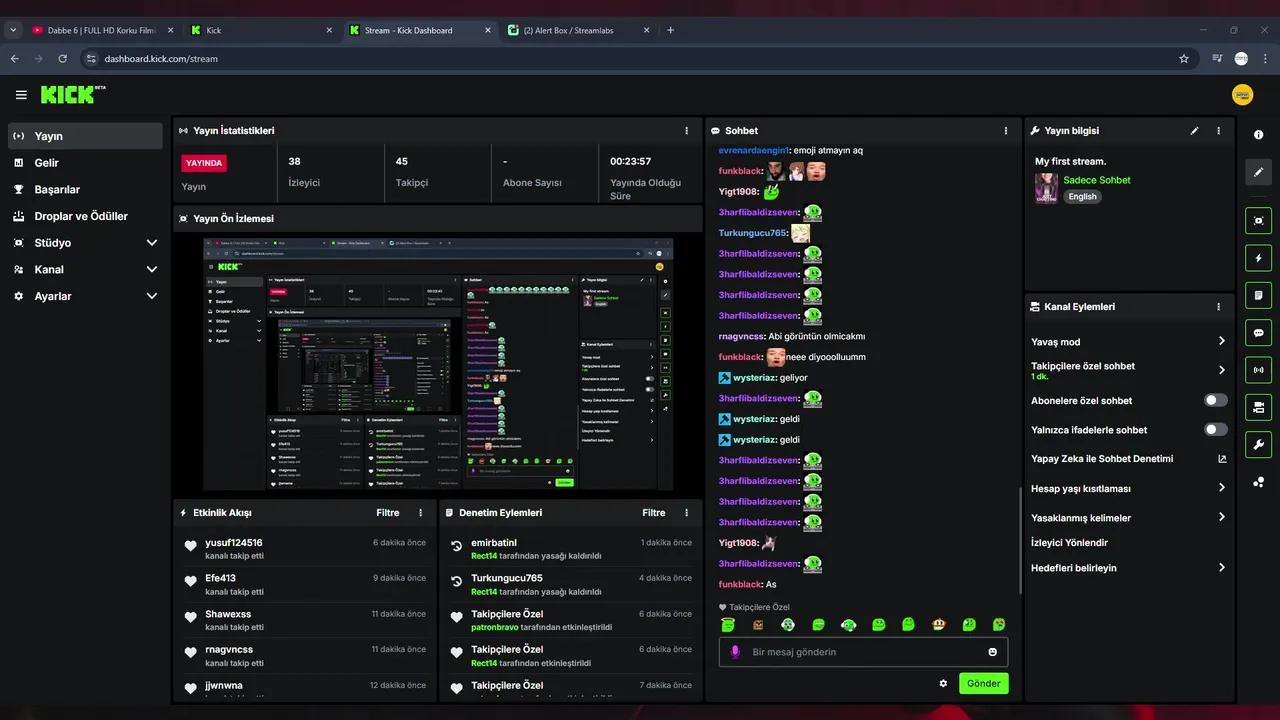Open a new browser tab
The image size is (1280, 720).
click(670, 30)
